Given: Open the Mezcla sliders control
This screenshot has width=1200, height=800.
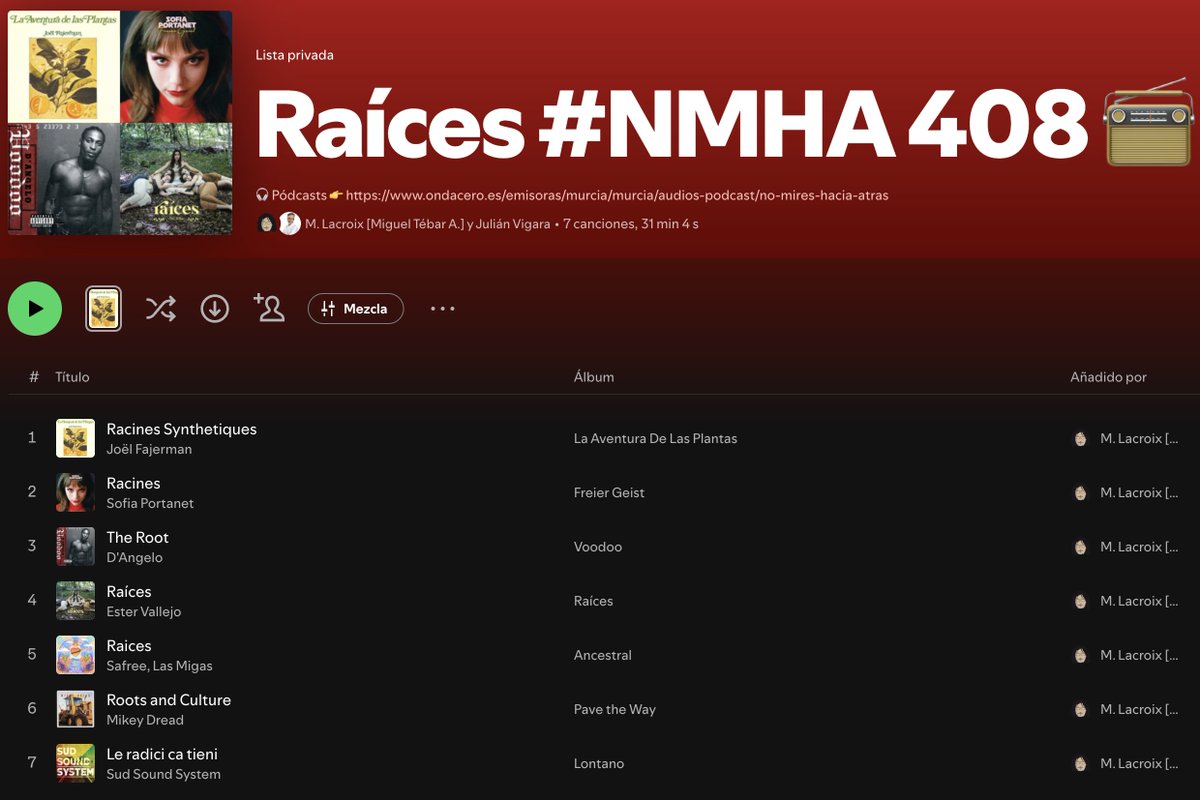Looking at the screenshot, I should click(355, 308).
